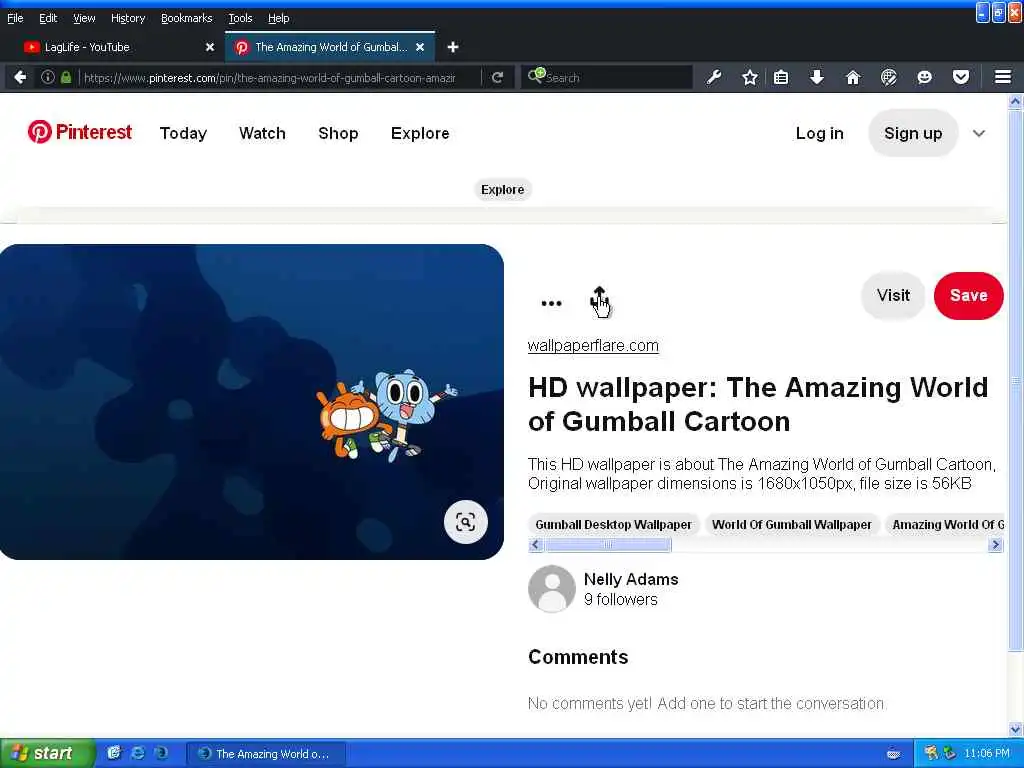Click the Sign up button
Screen dimensions: 1024x768
coord(912,133)
